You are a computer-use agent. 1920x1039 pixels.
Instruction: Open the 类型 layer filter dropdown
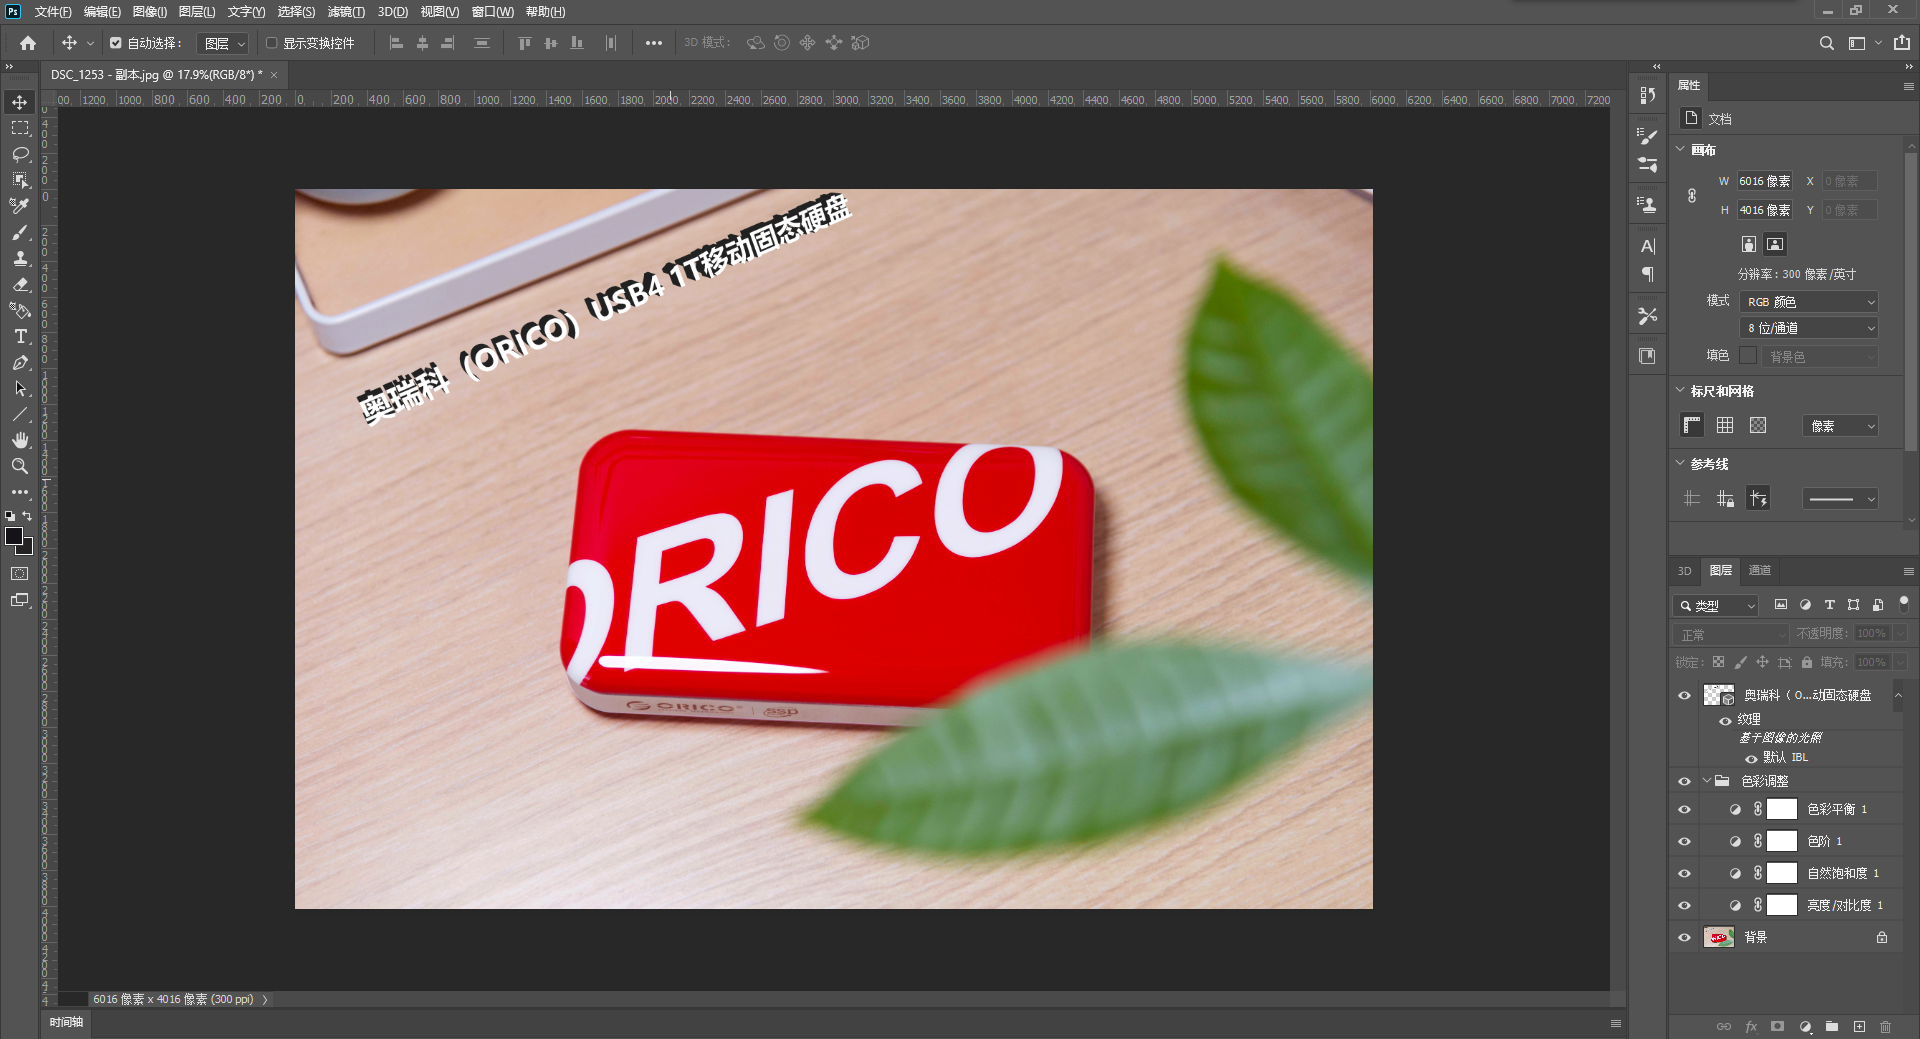(x=1716, y=605)
